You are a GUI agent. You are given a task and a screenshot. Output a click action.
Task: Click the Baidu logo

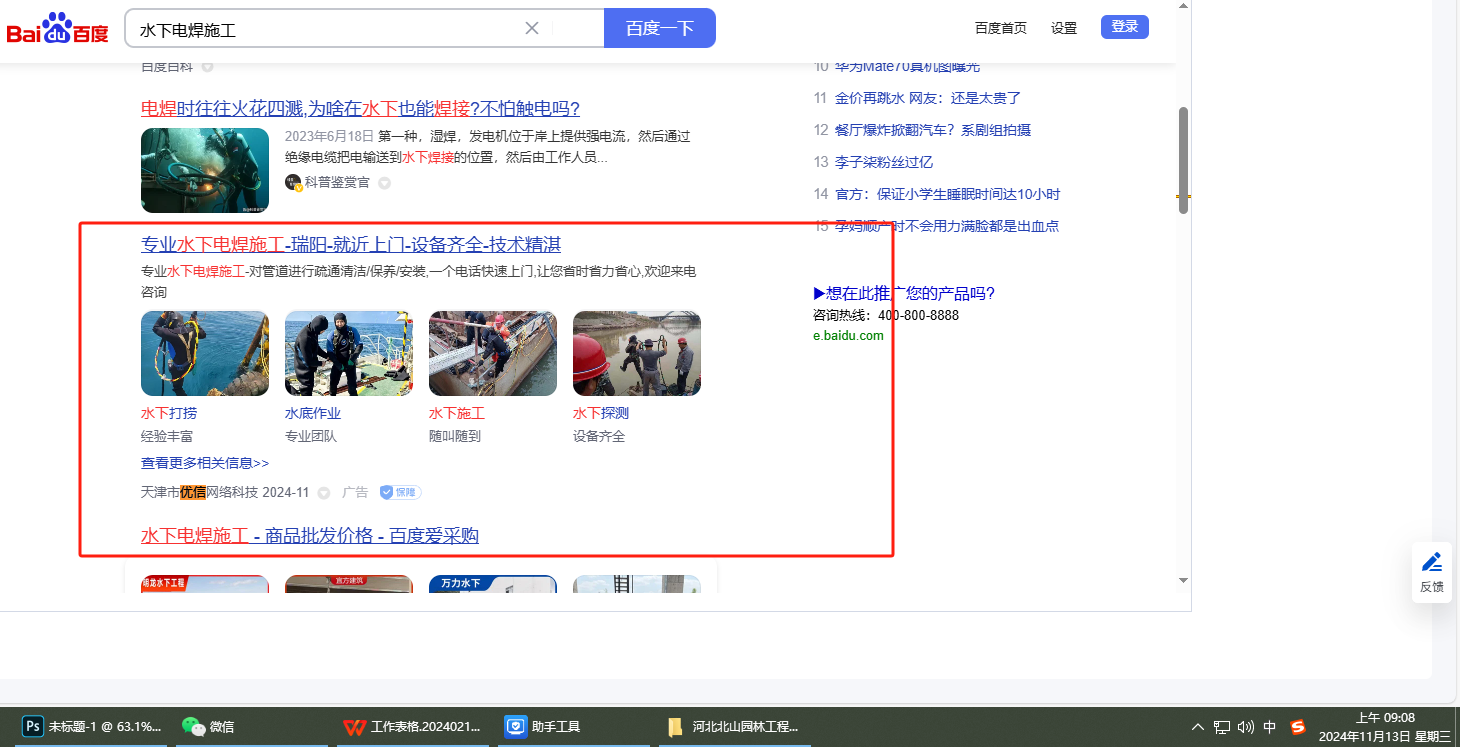click(x=57, y=28)
